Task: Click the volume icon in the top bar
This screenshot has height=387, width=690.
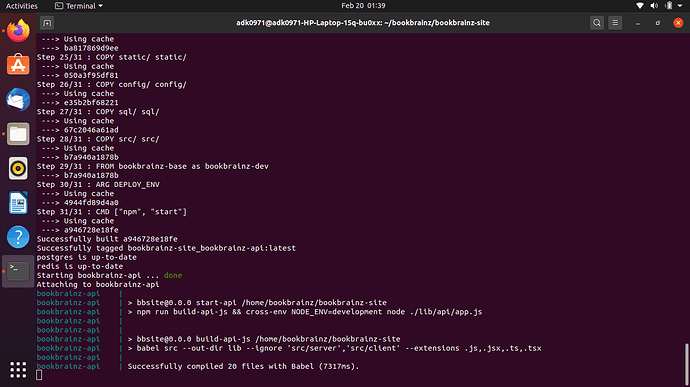Action: coord(654,6)
